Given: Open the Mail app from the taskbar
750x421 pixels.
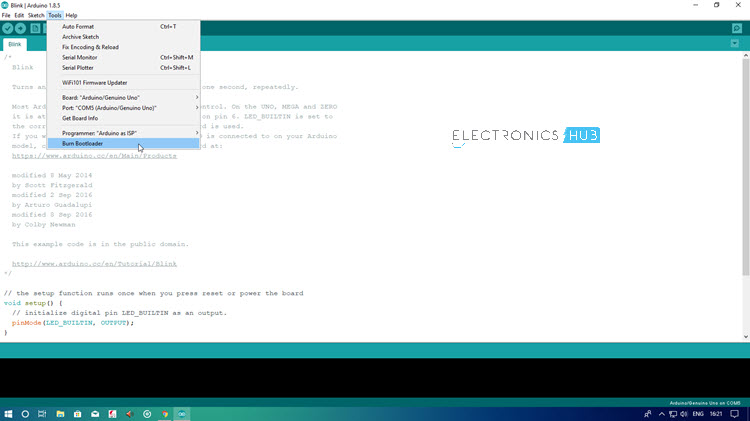Looking at the screenshot, I should click(95, 414).
